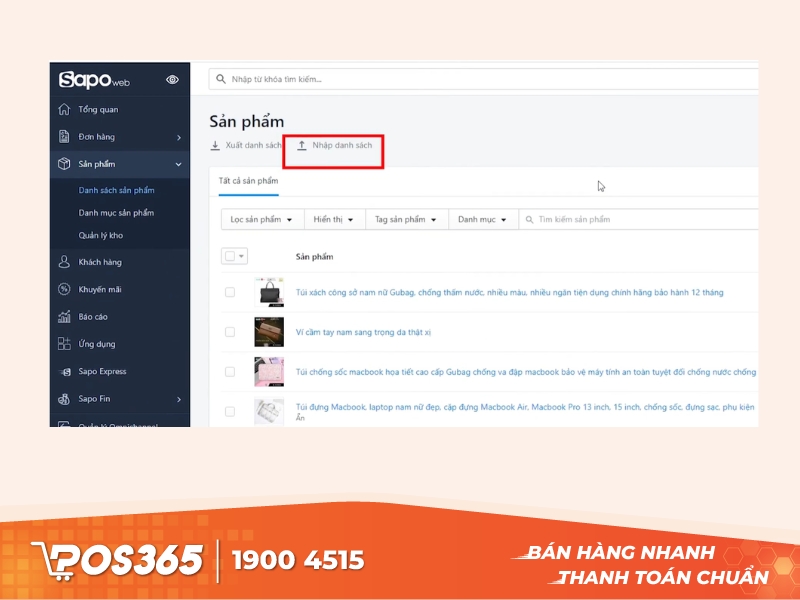Open the Báo cáo reports section

[92, 316]
